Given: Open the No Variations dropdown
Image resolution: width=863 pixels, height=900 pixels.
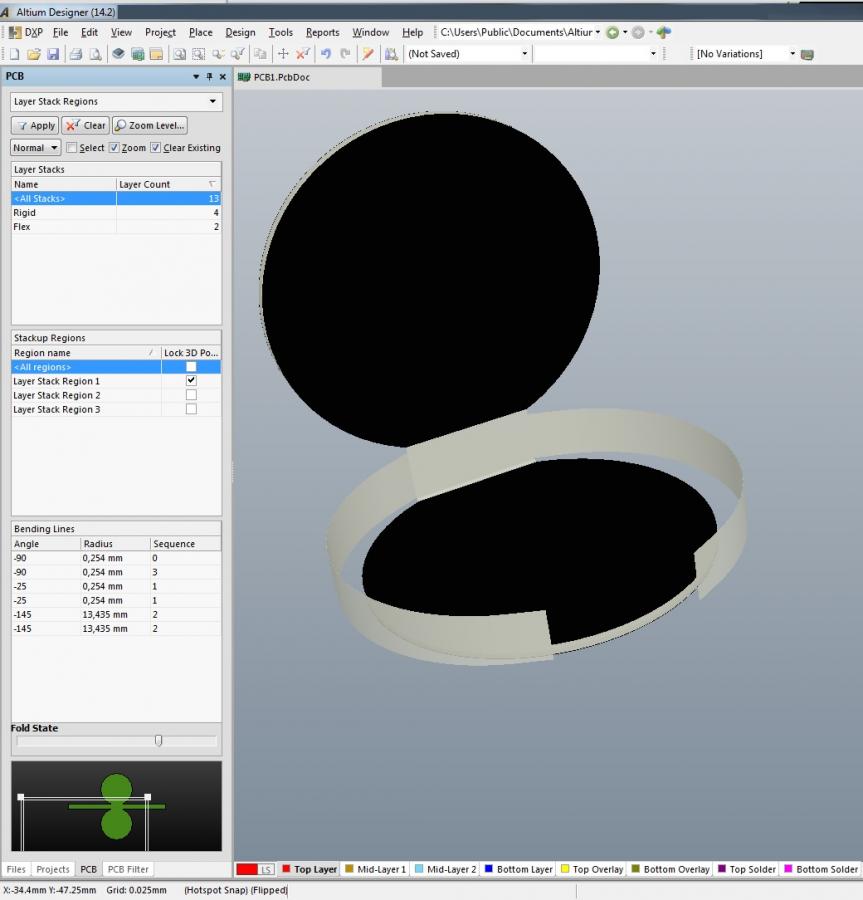Looking at the screenshot, I should pos(793,54).
